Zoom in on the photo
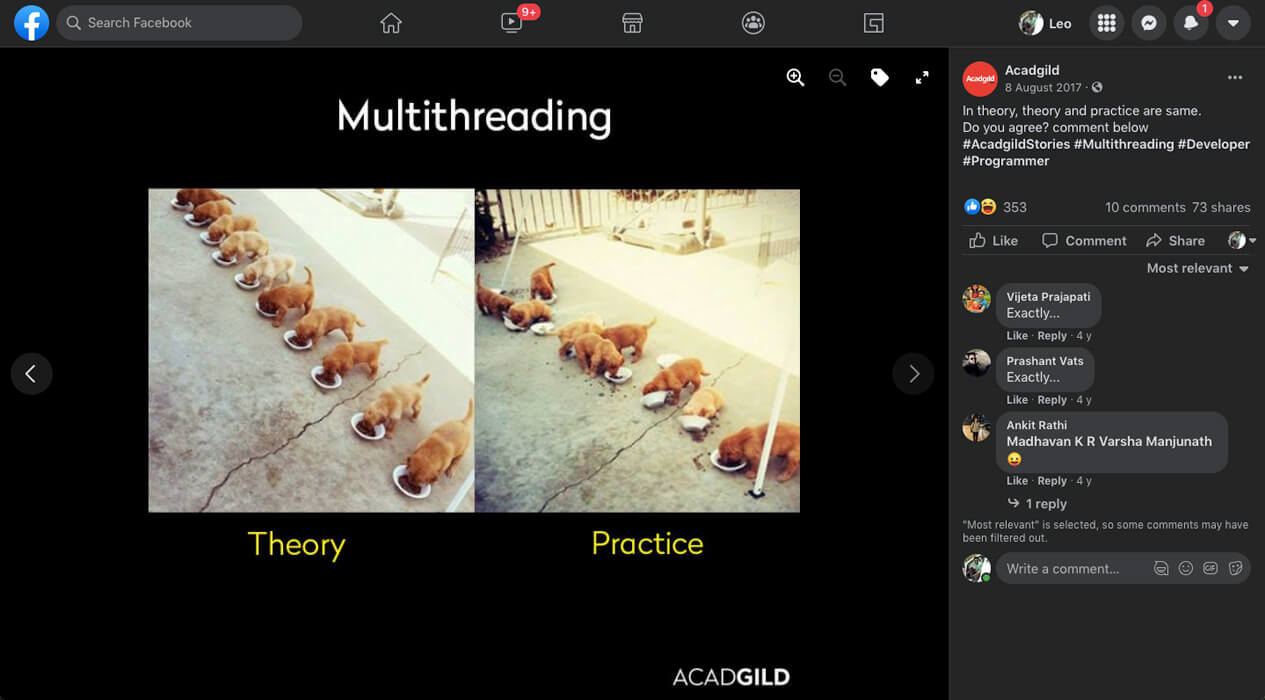Viewport: 1265px width, 700px height. (x=795, y=78)
